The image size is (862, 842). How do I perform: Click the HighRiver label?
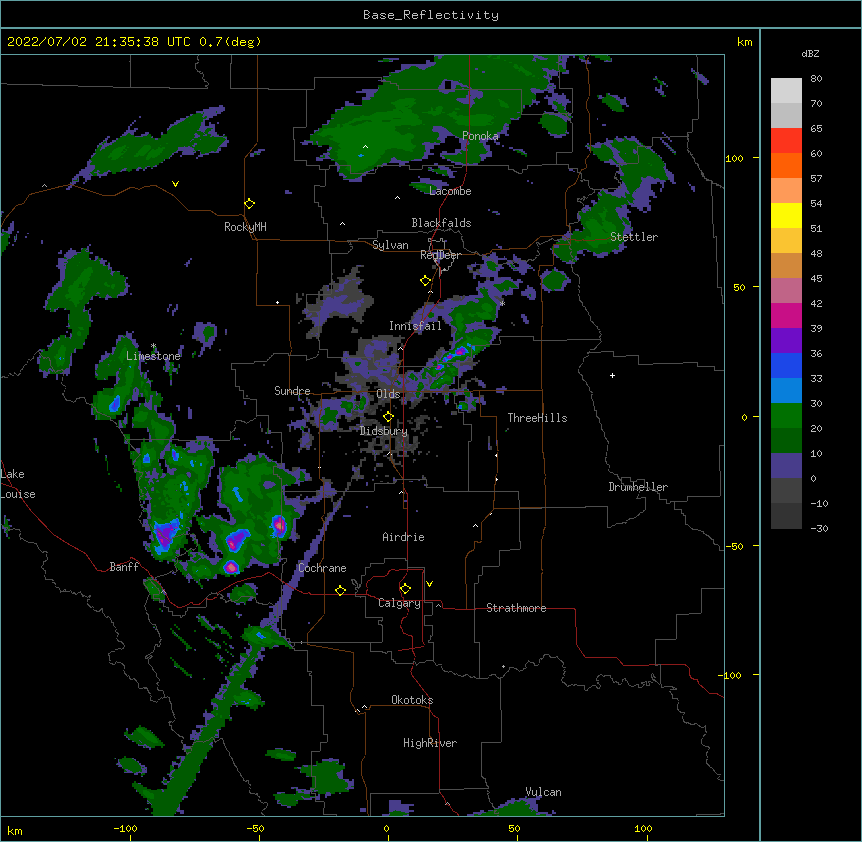click(430, 743)
